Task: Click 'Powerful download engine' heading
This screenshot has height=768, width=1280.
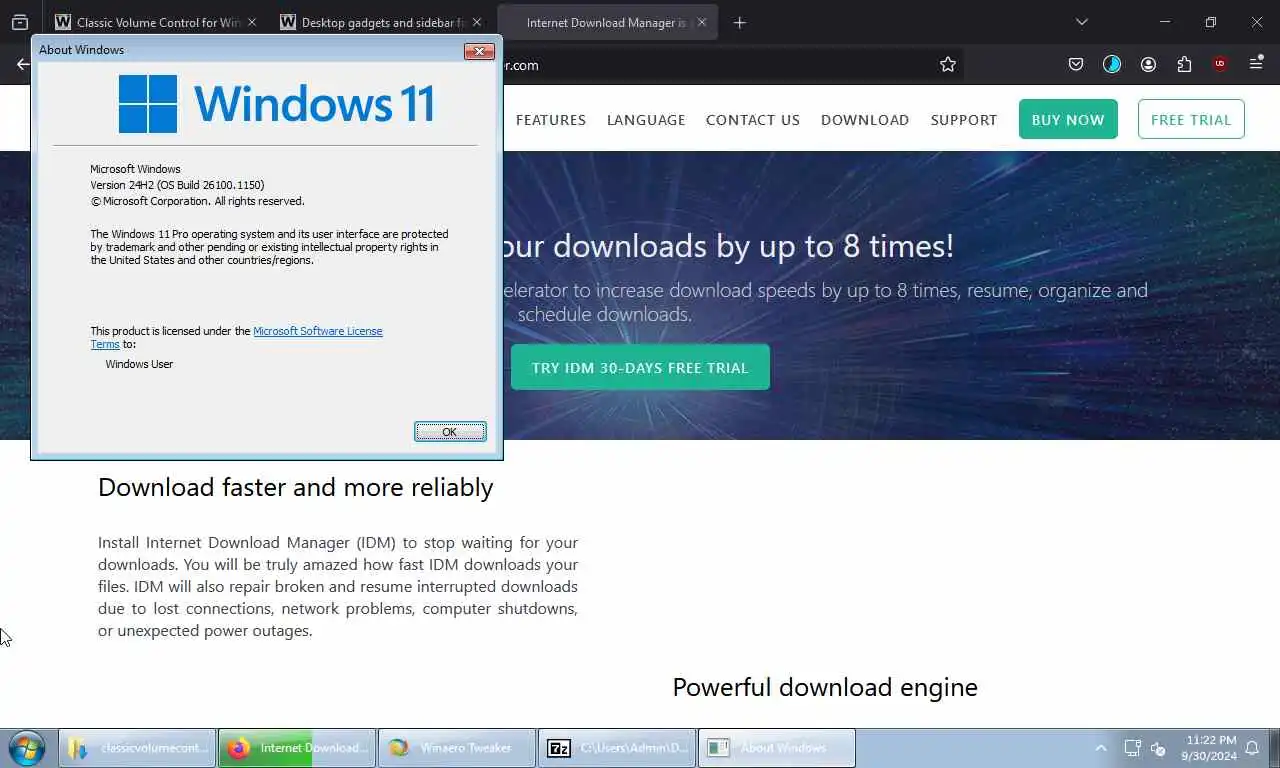Action: tap(825, 687)
